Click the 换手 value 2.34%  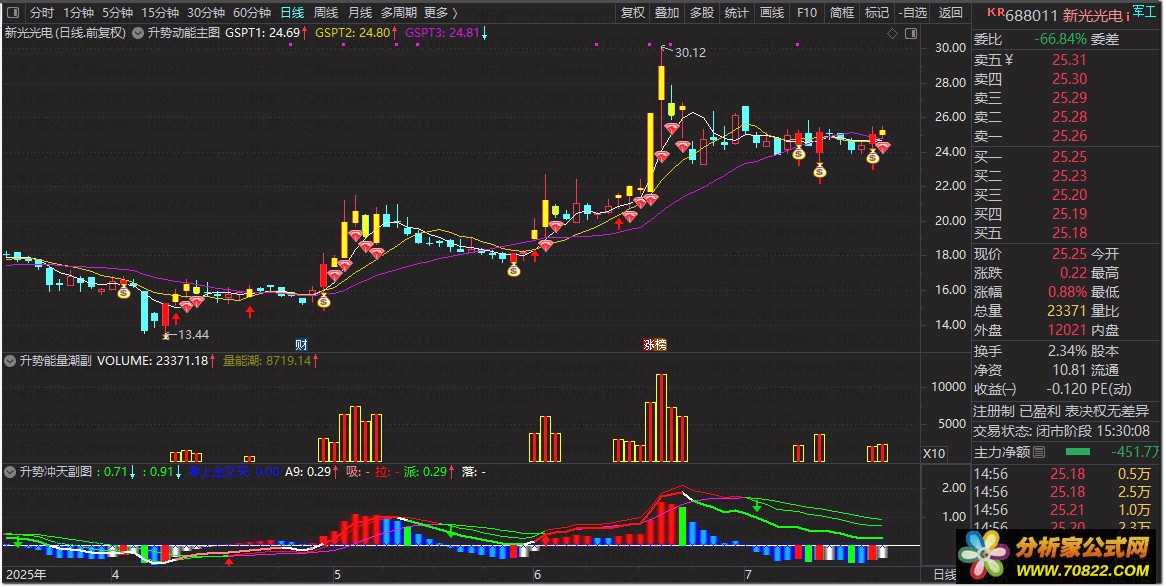pyautogui.click(x=1067, y=350)
